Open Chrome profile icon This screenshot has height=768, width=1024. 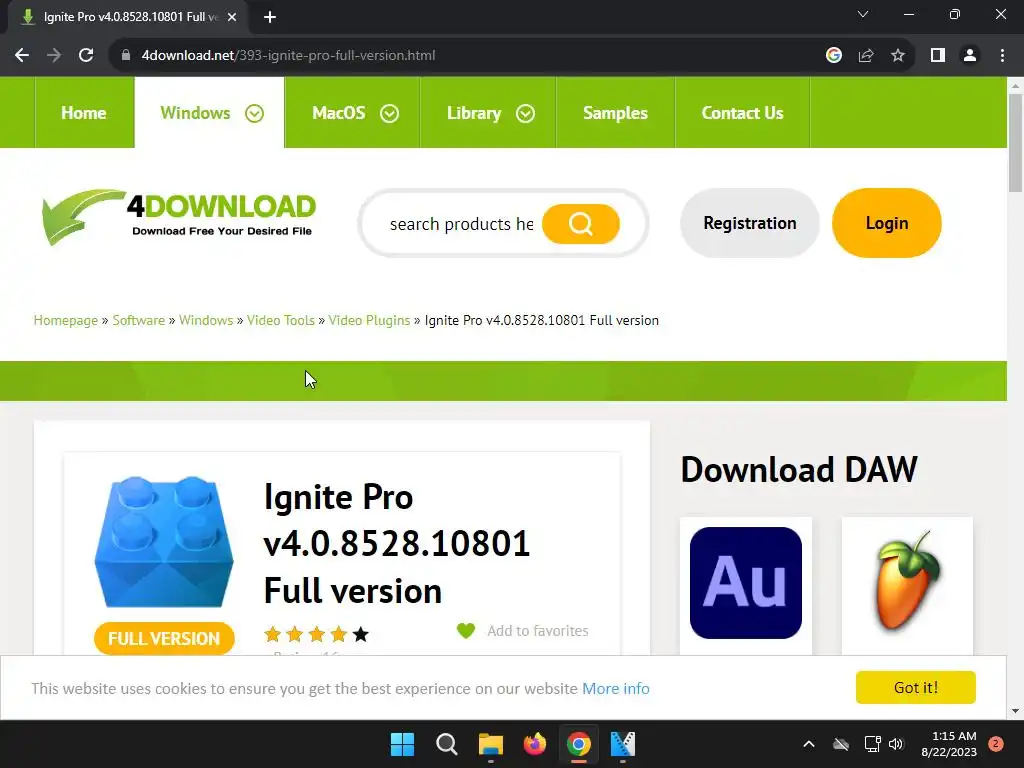click(970, 56)
